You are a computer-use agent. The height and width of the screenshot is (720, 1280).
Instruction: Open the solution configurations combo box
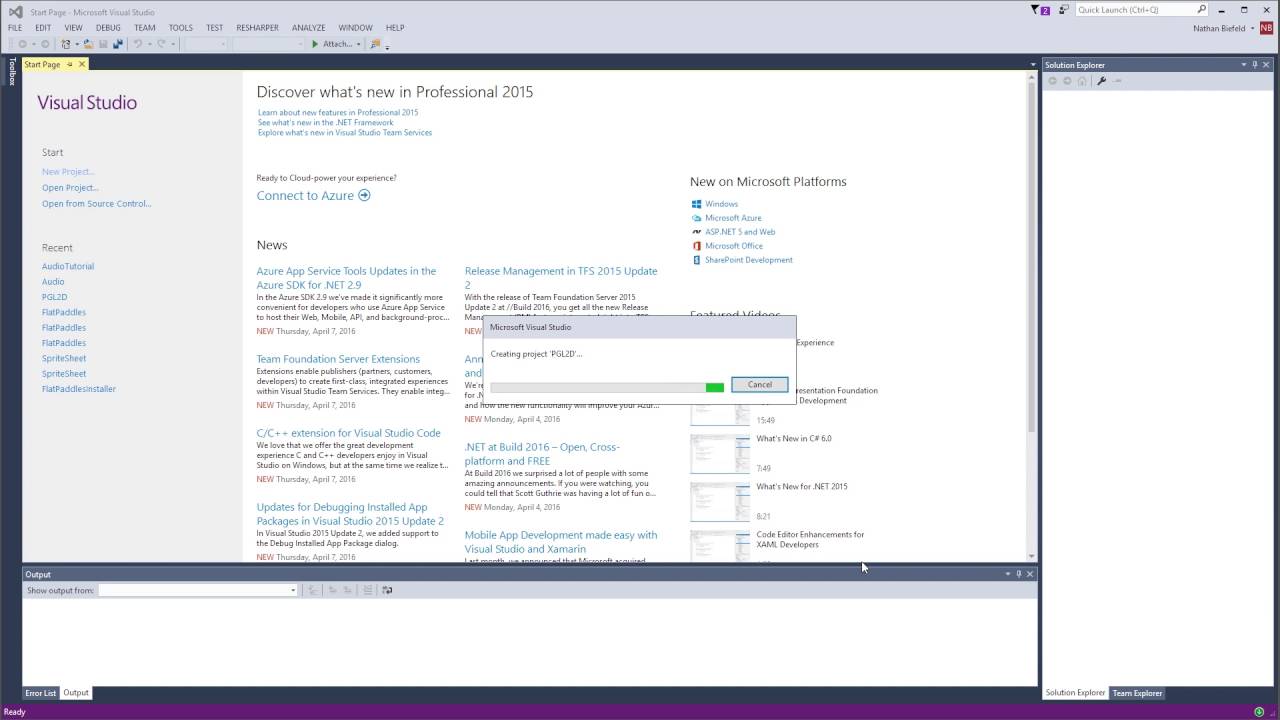pos(206,44)
